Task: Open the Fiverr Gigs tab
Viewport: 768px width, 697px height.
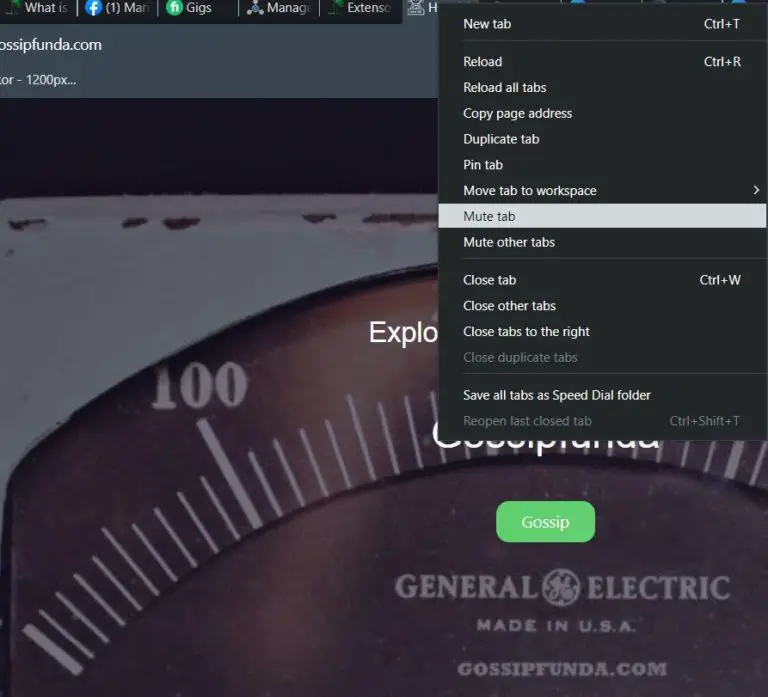Action: [198, 8]
